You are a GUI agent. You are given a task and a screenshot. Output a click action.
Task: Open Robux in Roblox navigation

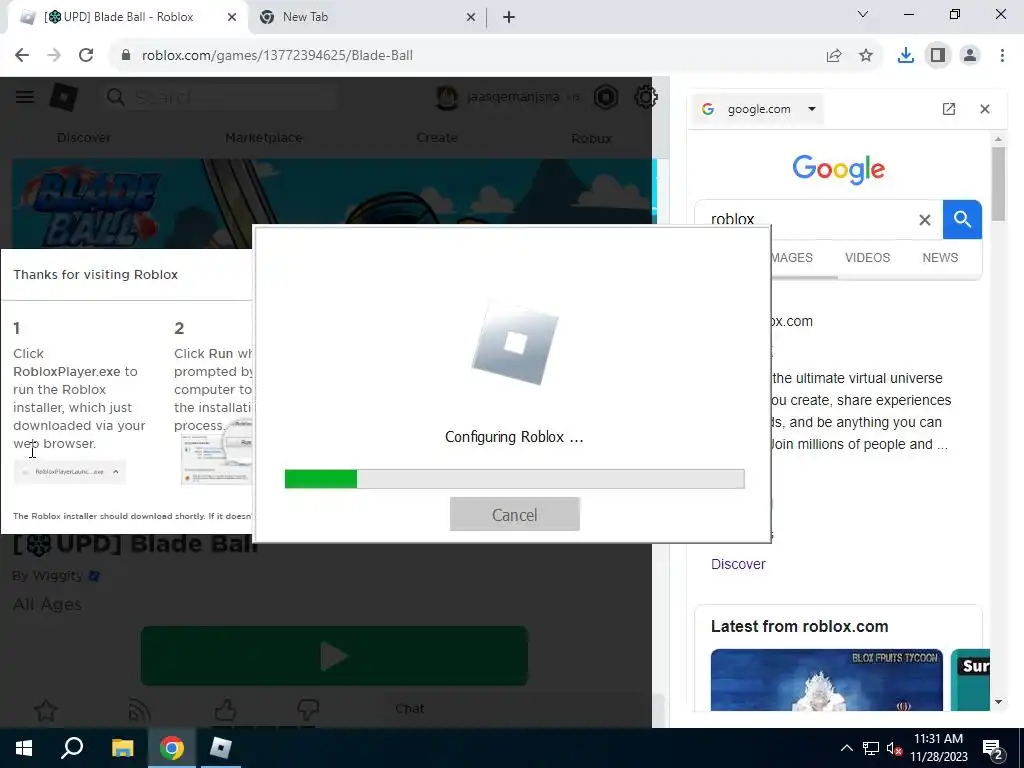click(x=592, y=138)
